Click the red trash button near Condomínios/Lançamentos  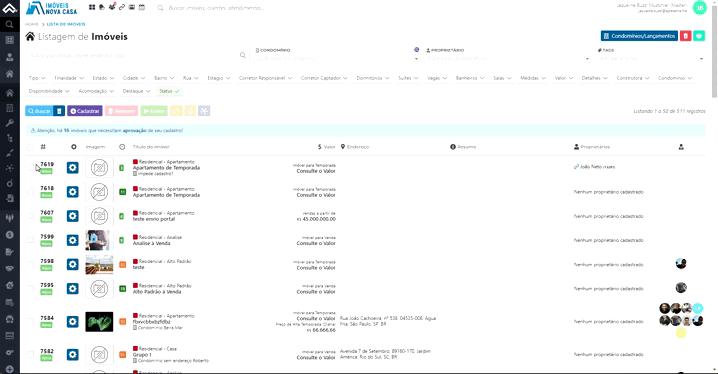point(685,36)
